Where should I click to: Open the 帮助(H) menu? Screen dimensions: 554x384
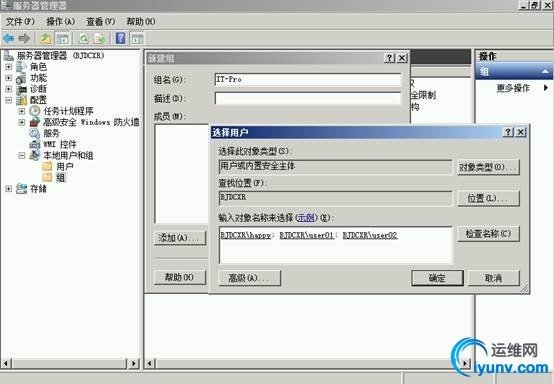coord(141,22)
